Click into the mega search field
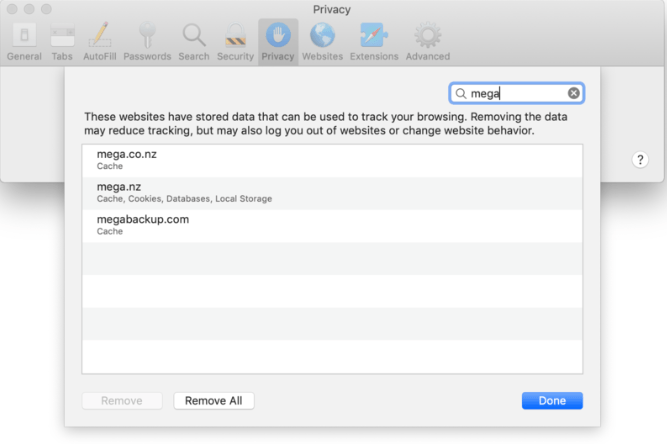This screenshot has width=667, height=444. point(516,93)
